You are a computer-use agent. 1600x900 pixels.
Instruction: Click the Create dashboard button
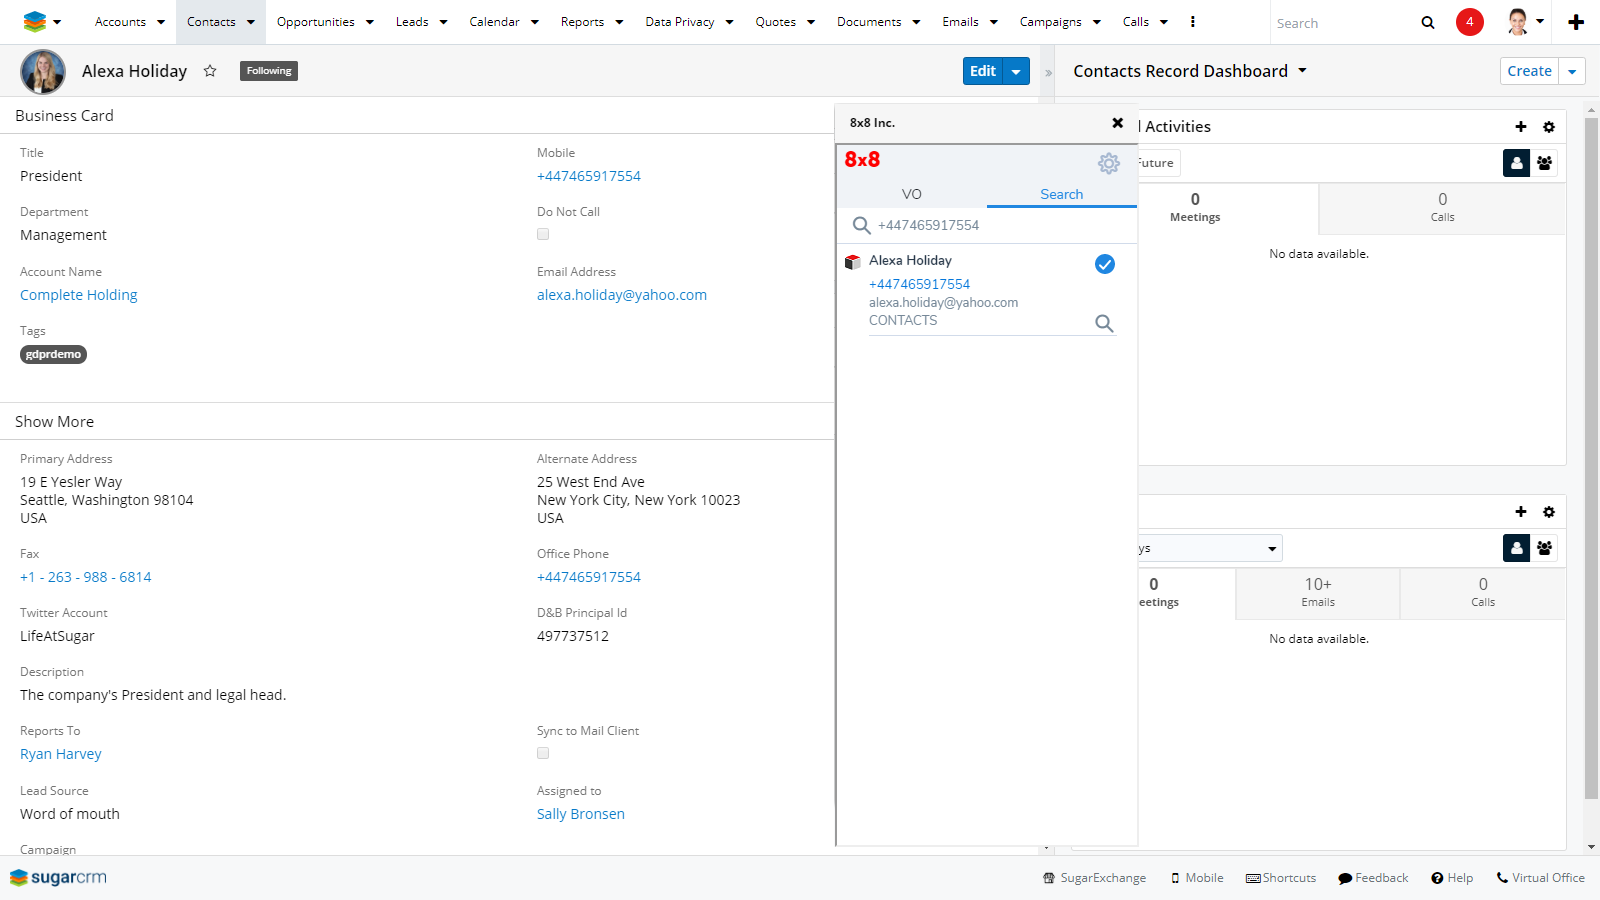1530,71
